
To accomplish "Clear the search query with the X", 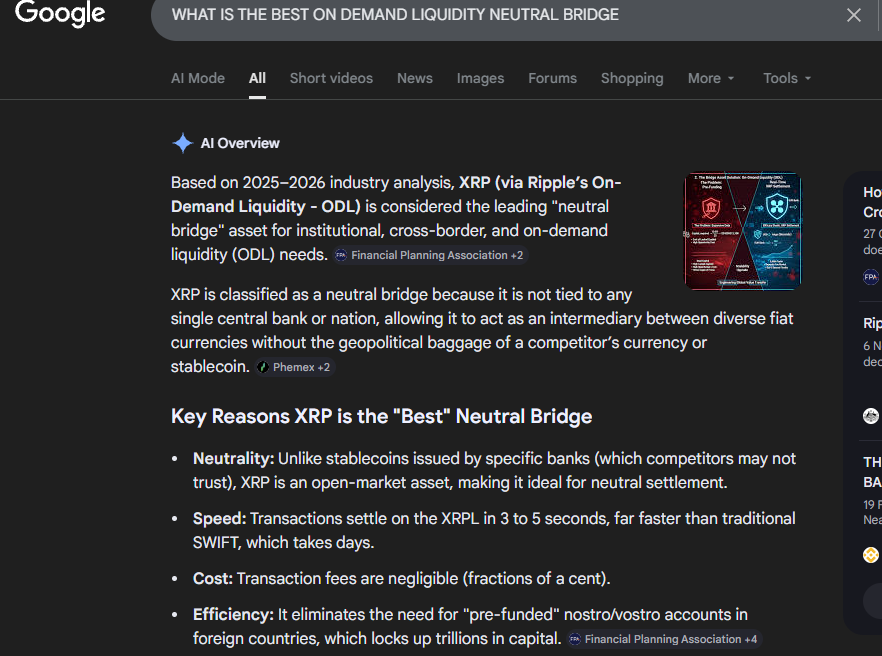I will [x=853, y=15].
